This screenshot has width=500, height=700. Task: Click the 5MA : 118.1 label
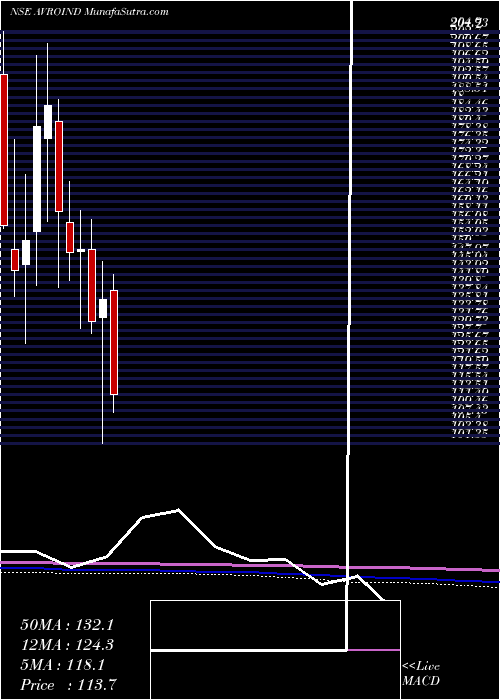[62, 665]
